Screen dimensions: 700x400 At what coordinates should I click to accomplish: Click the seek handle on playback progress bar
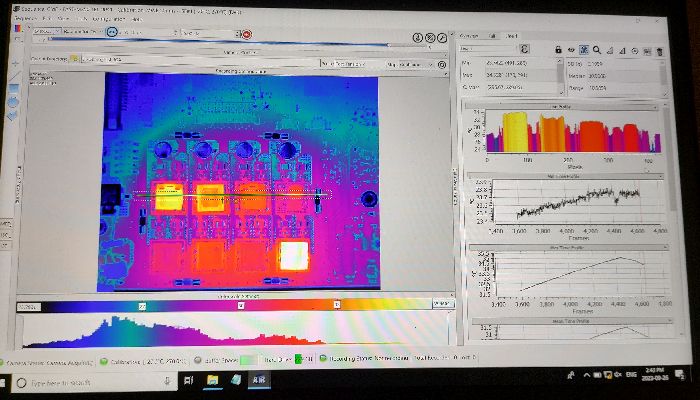[x=388, y=45]
